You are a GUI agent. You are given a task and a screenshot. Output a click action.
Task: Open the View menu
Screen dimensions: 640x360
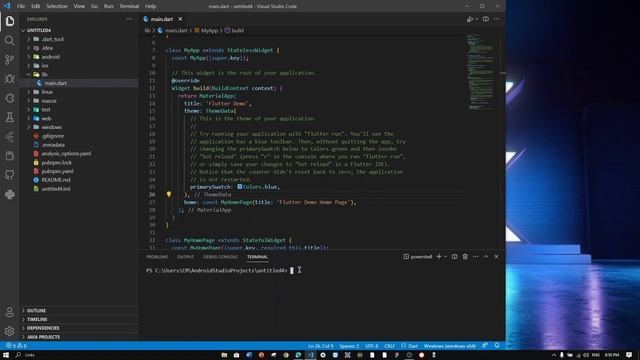[x=79, y=6]
